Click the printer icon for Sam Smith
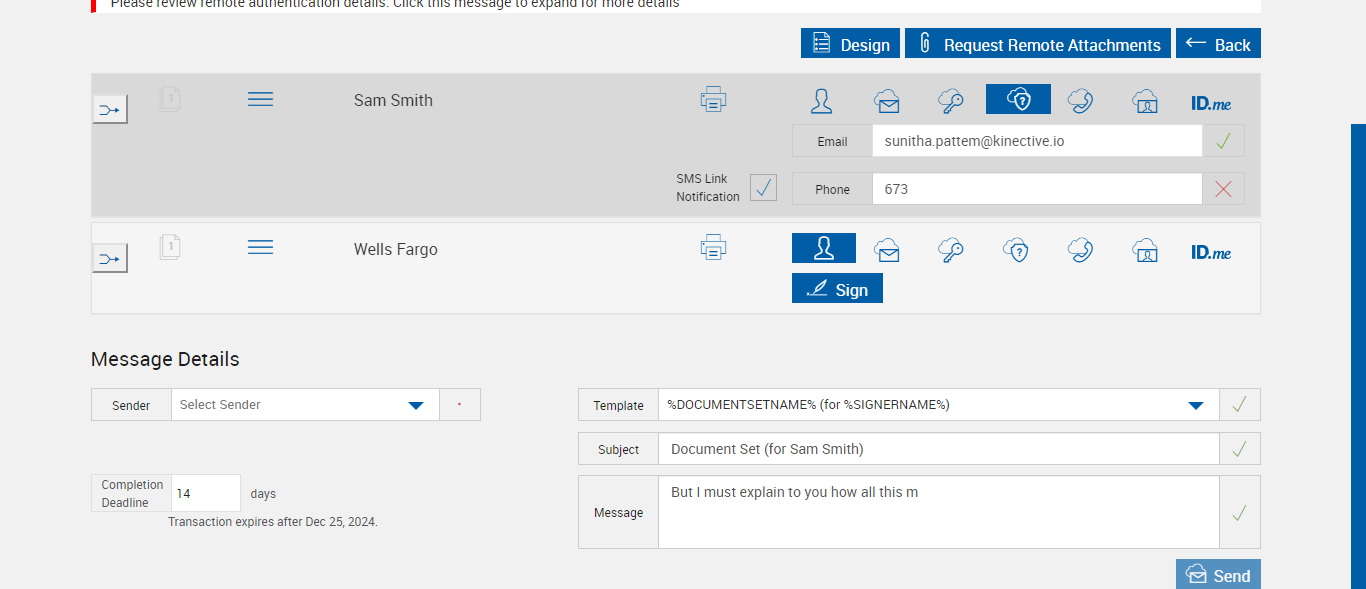The width and height of the screenshot is (1366, 589). 713,99
